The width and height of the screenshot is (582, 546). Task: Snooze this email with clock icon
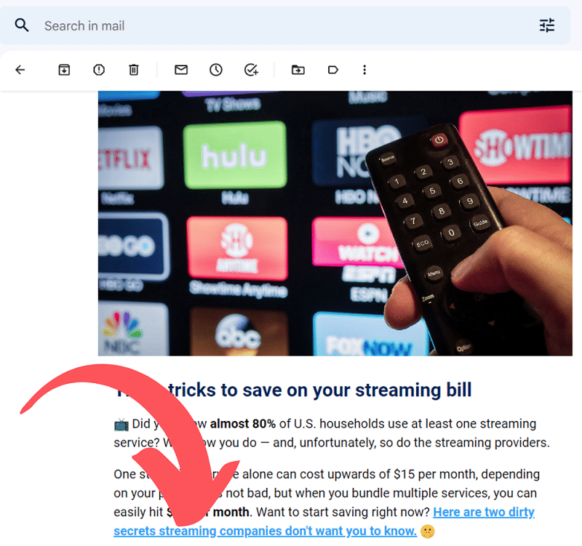(216, 70)
